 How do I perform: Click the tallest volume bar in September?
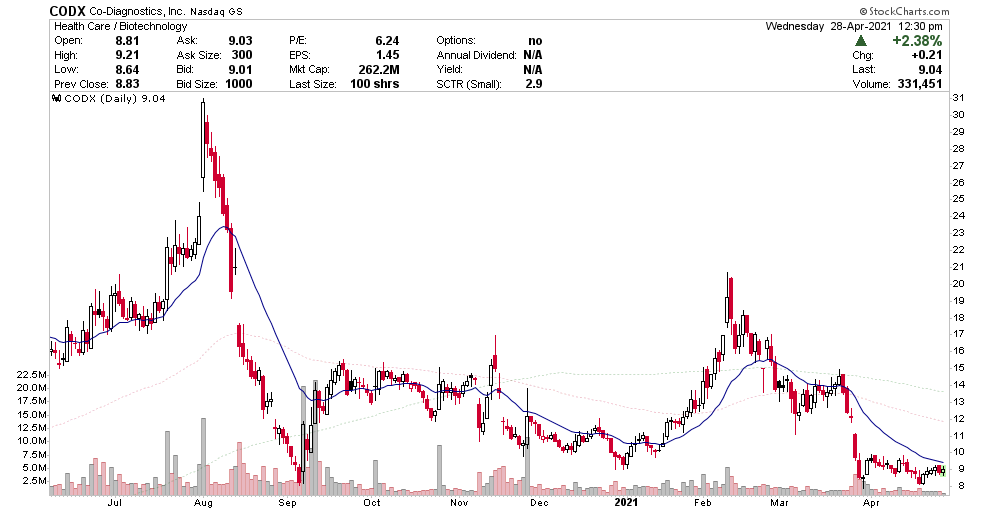tap(315, 437)
